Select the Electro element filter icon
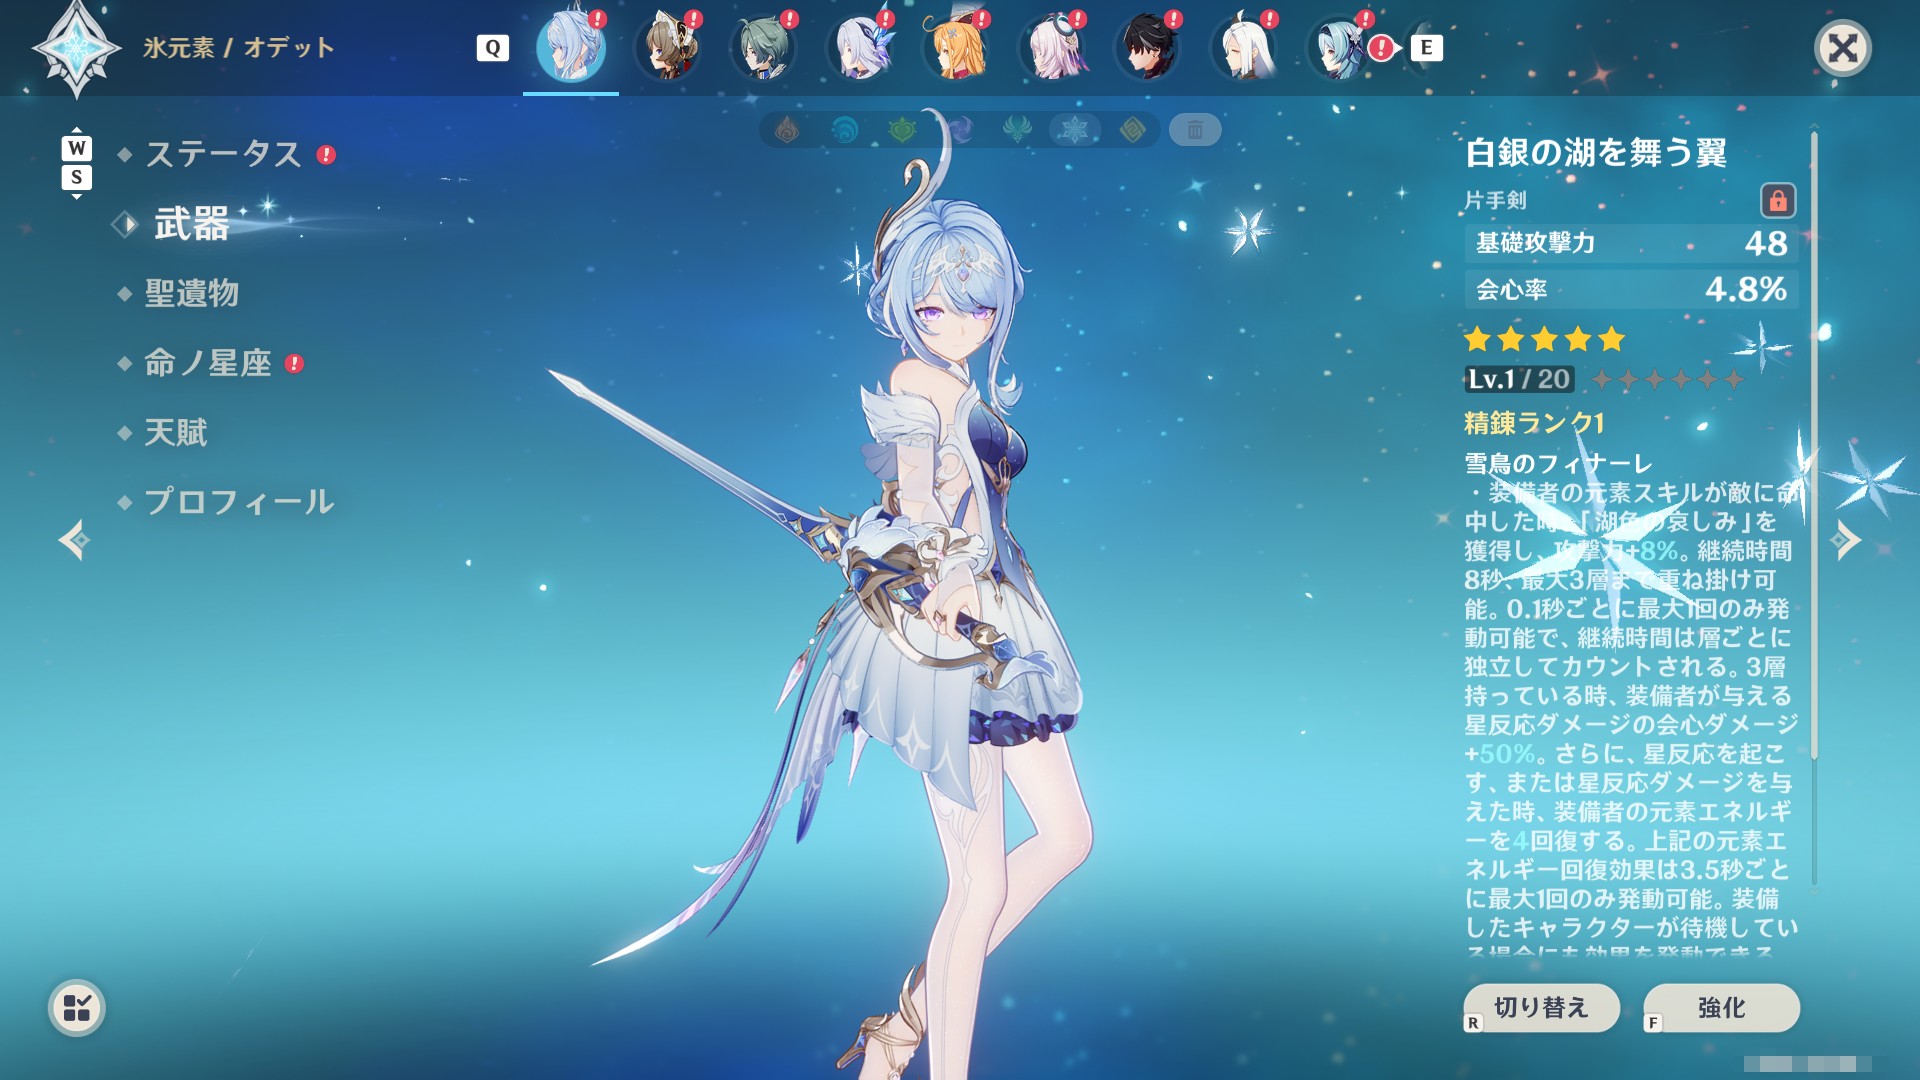Screen dimensions: 1920x1080 961,130
